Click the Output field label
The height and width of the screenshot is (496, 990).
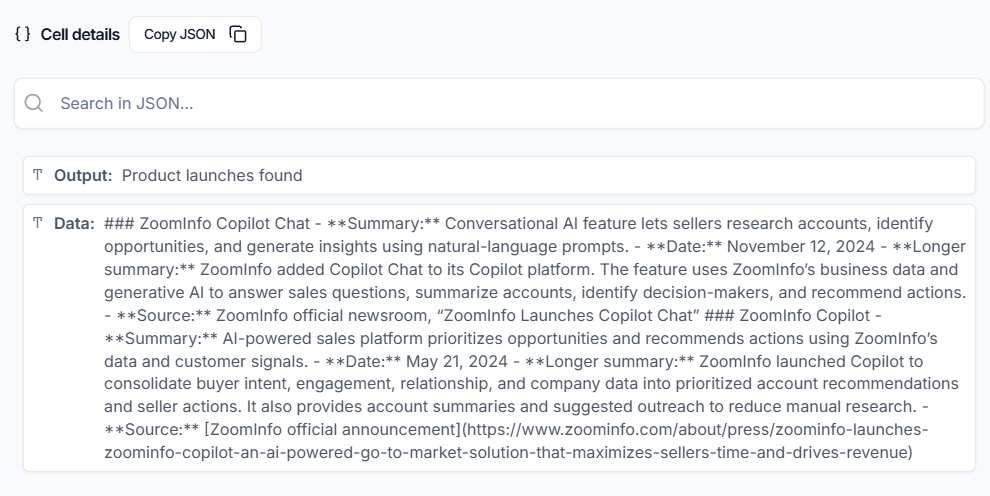coord(83,175)
